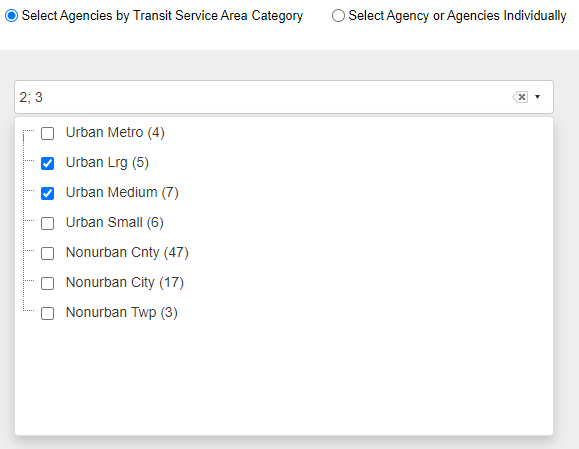579x449 pixels.
Task: Uncheck the Urban Medium (7) checkbox
Action: coord(47,193)
